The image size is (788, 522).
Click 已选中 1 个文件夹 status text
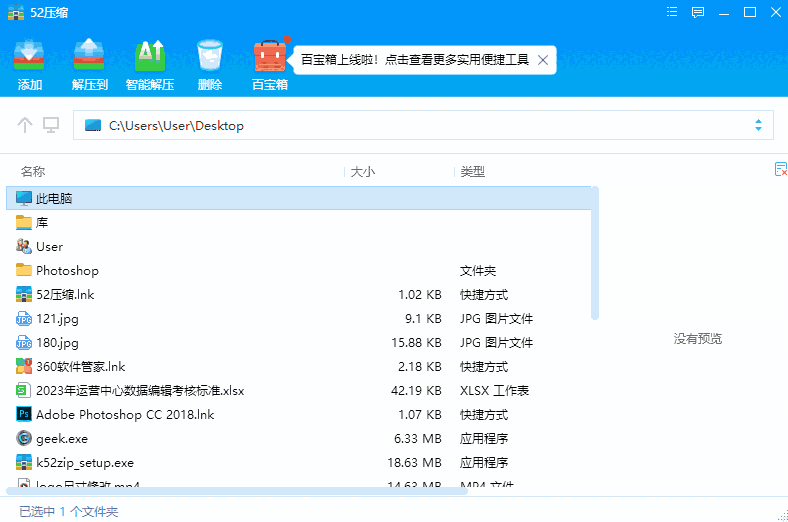pyautogui.click(x=69, y=511)
